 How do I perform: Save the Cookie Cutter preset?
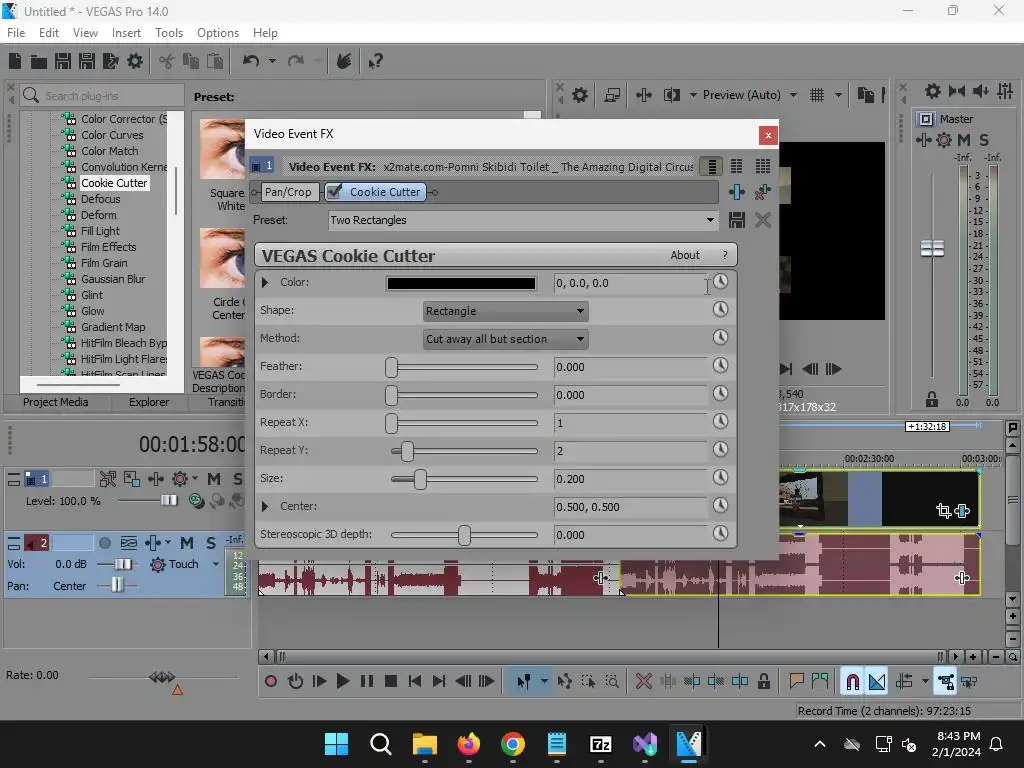pyautogui.click(x=737, y=220)
